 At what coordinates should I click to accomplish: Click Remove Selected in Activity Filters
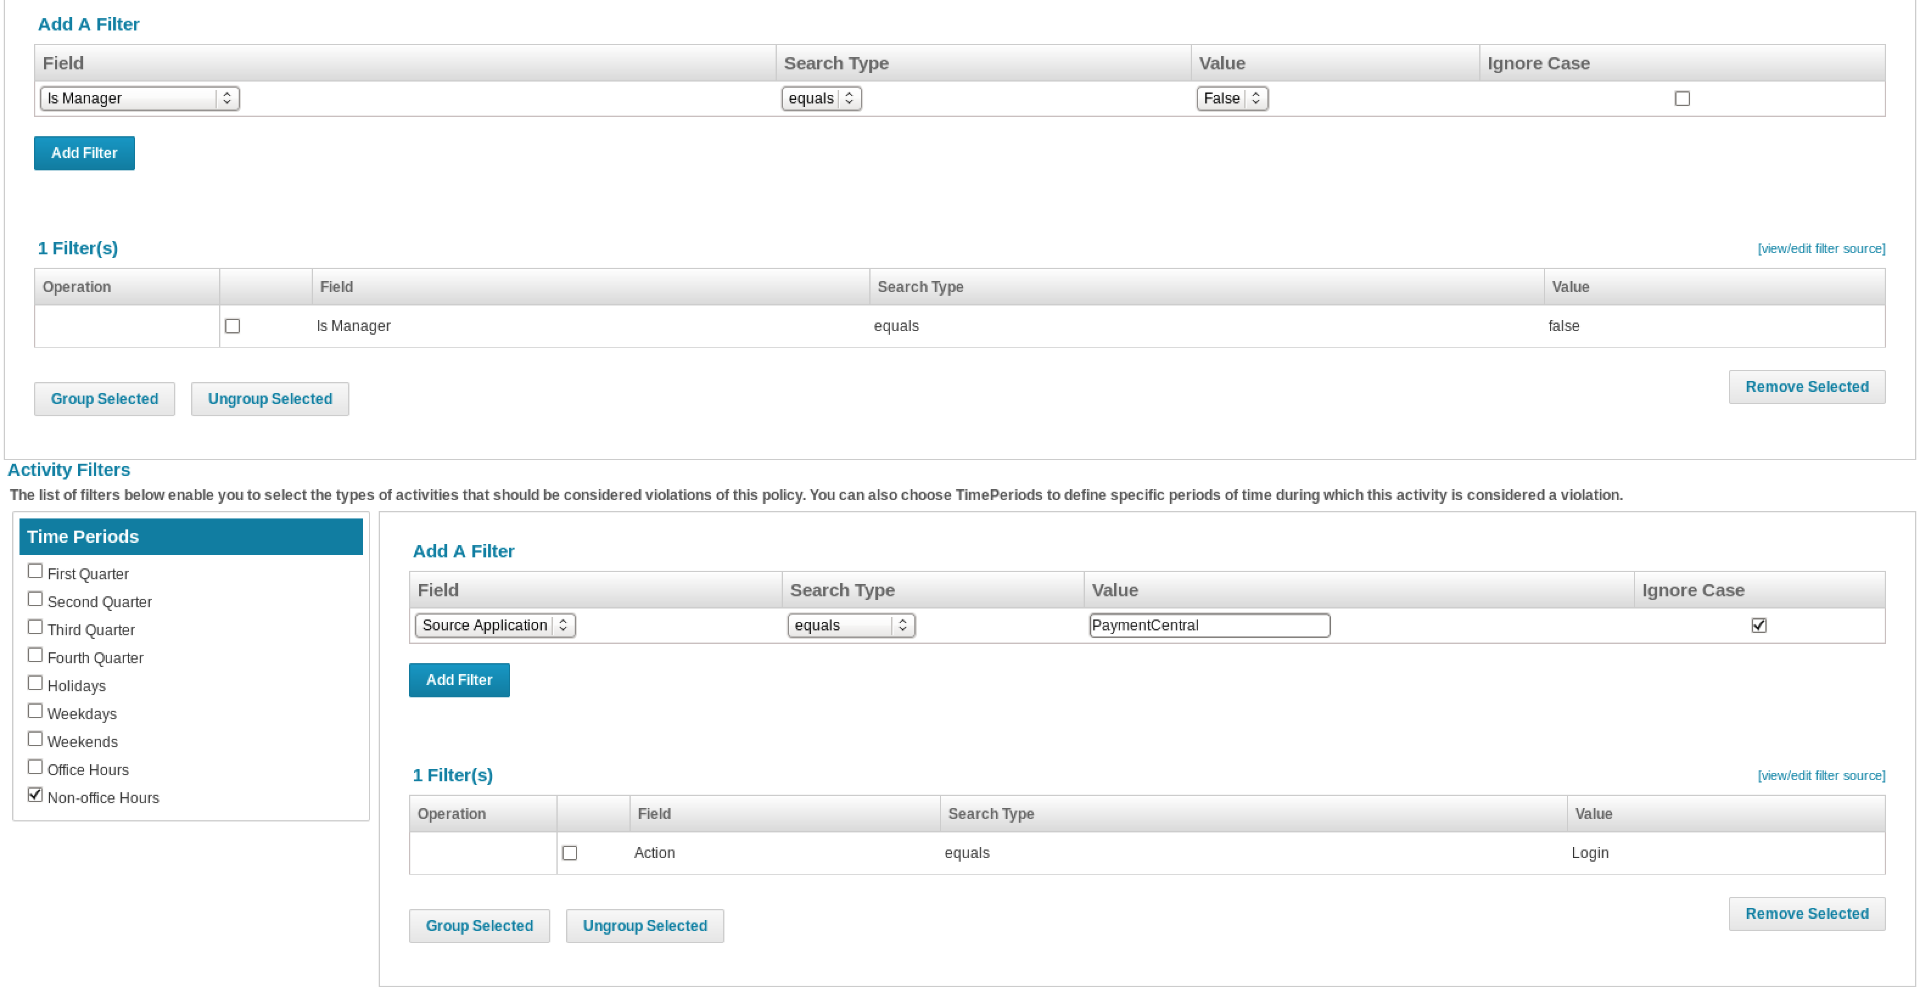(x=1807, y=914)
